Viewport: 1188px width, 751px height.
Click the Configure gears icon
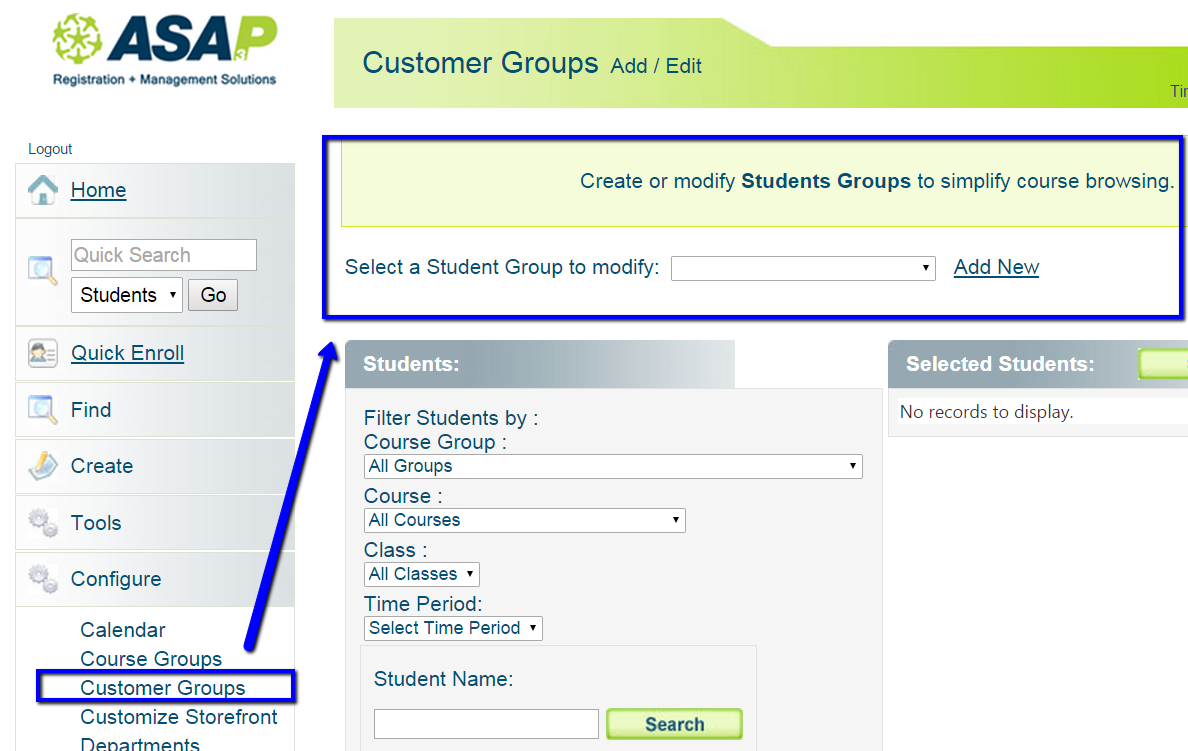pos(43,579)
